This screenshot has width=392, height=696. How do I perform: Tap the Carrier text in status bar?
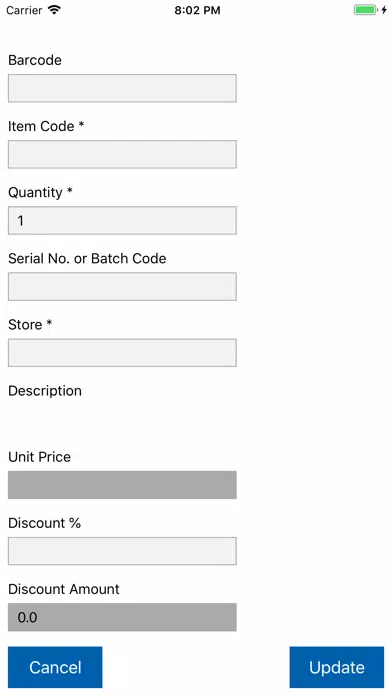24,10
